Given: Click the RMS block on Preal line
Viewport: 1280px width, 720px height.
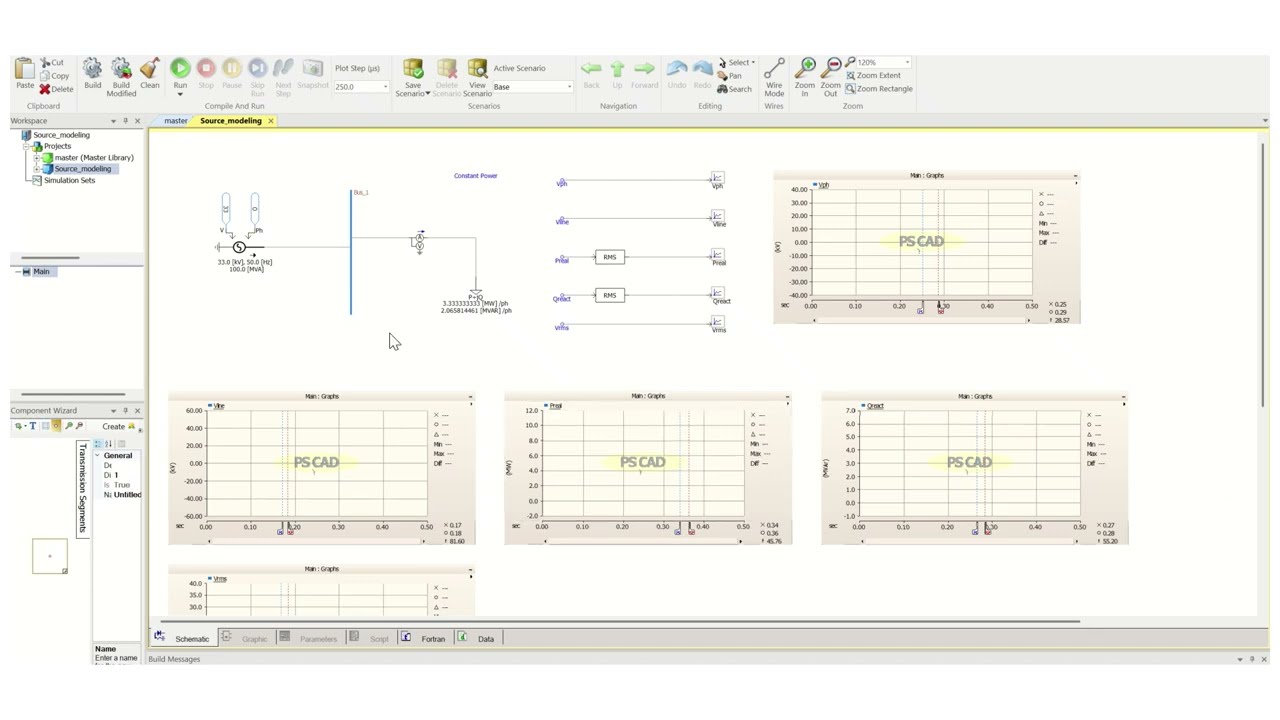Looking at the screenshot, I should (x=609, y=257).
